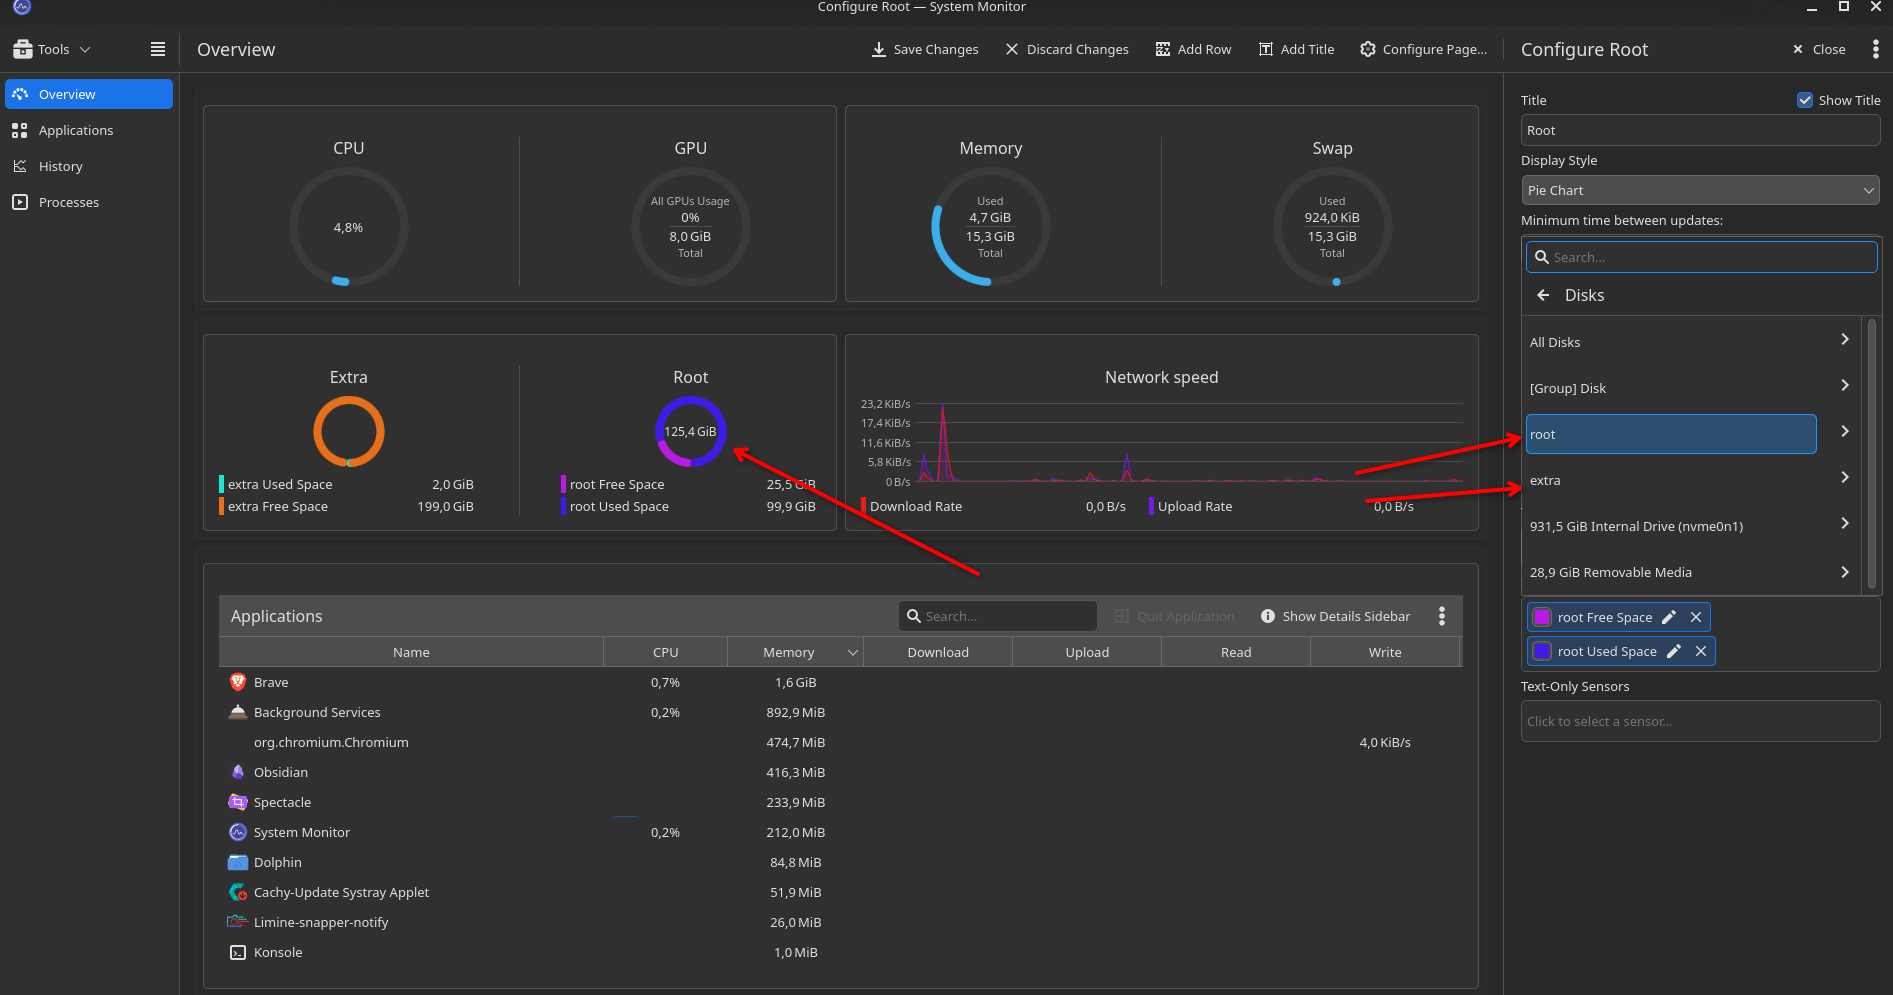Edit the root Used Space sensor label
The image size is (1893, 995).
coord(1673,651)
